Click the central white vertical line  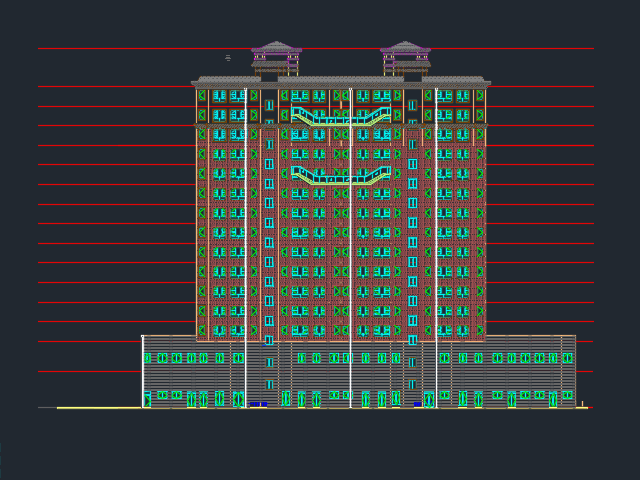tap(350, 250)
